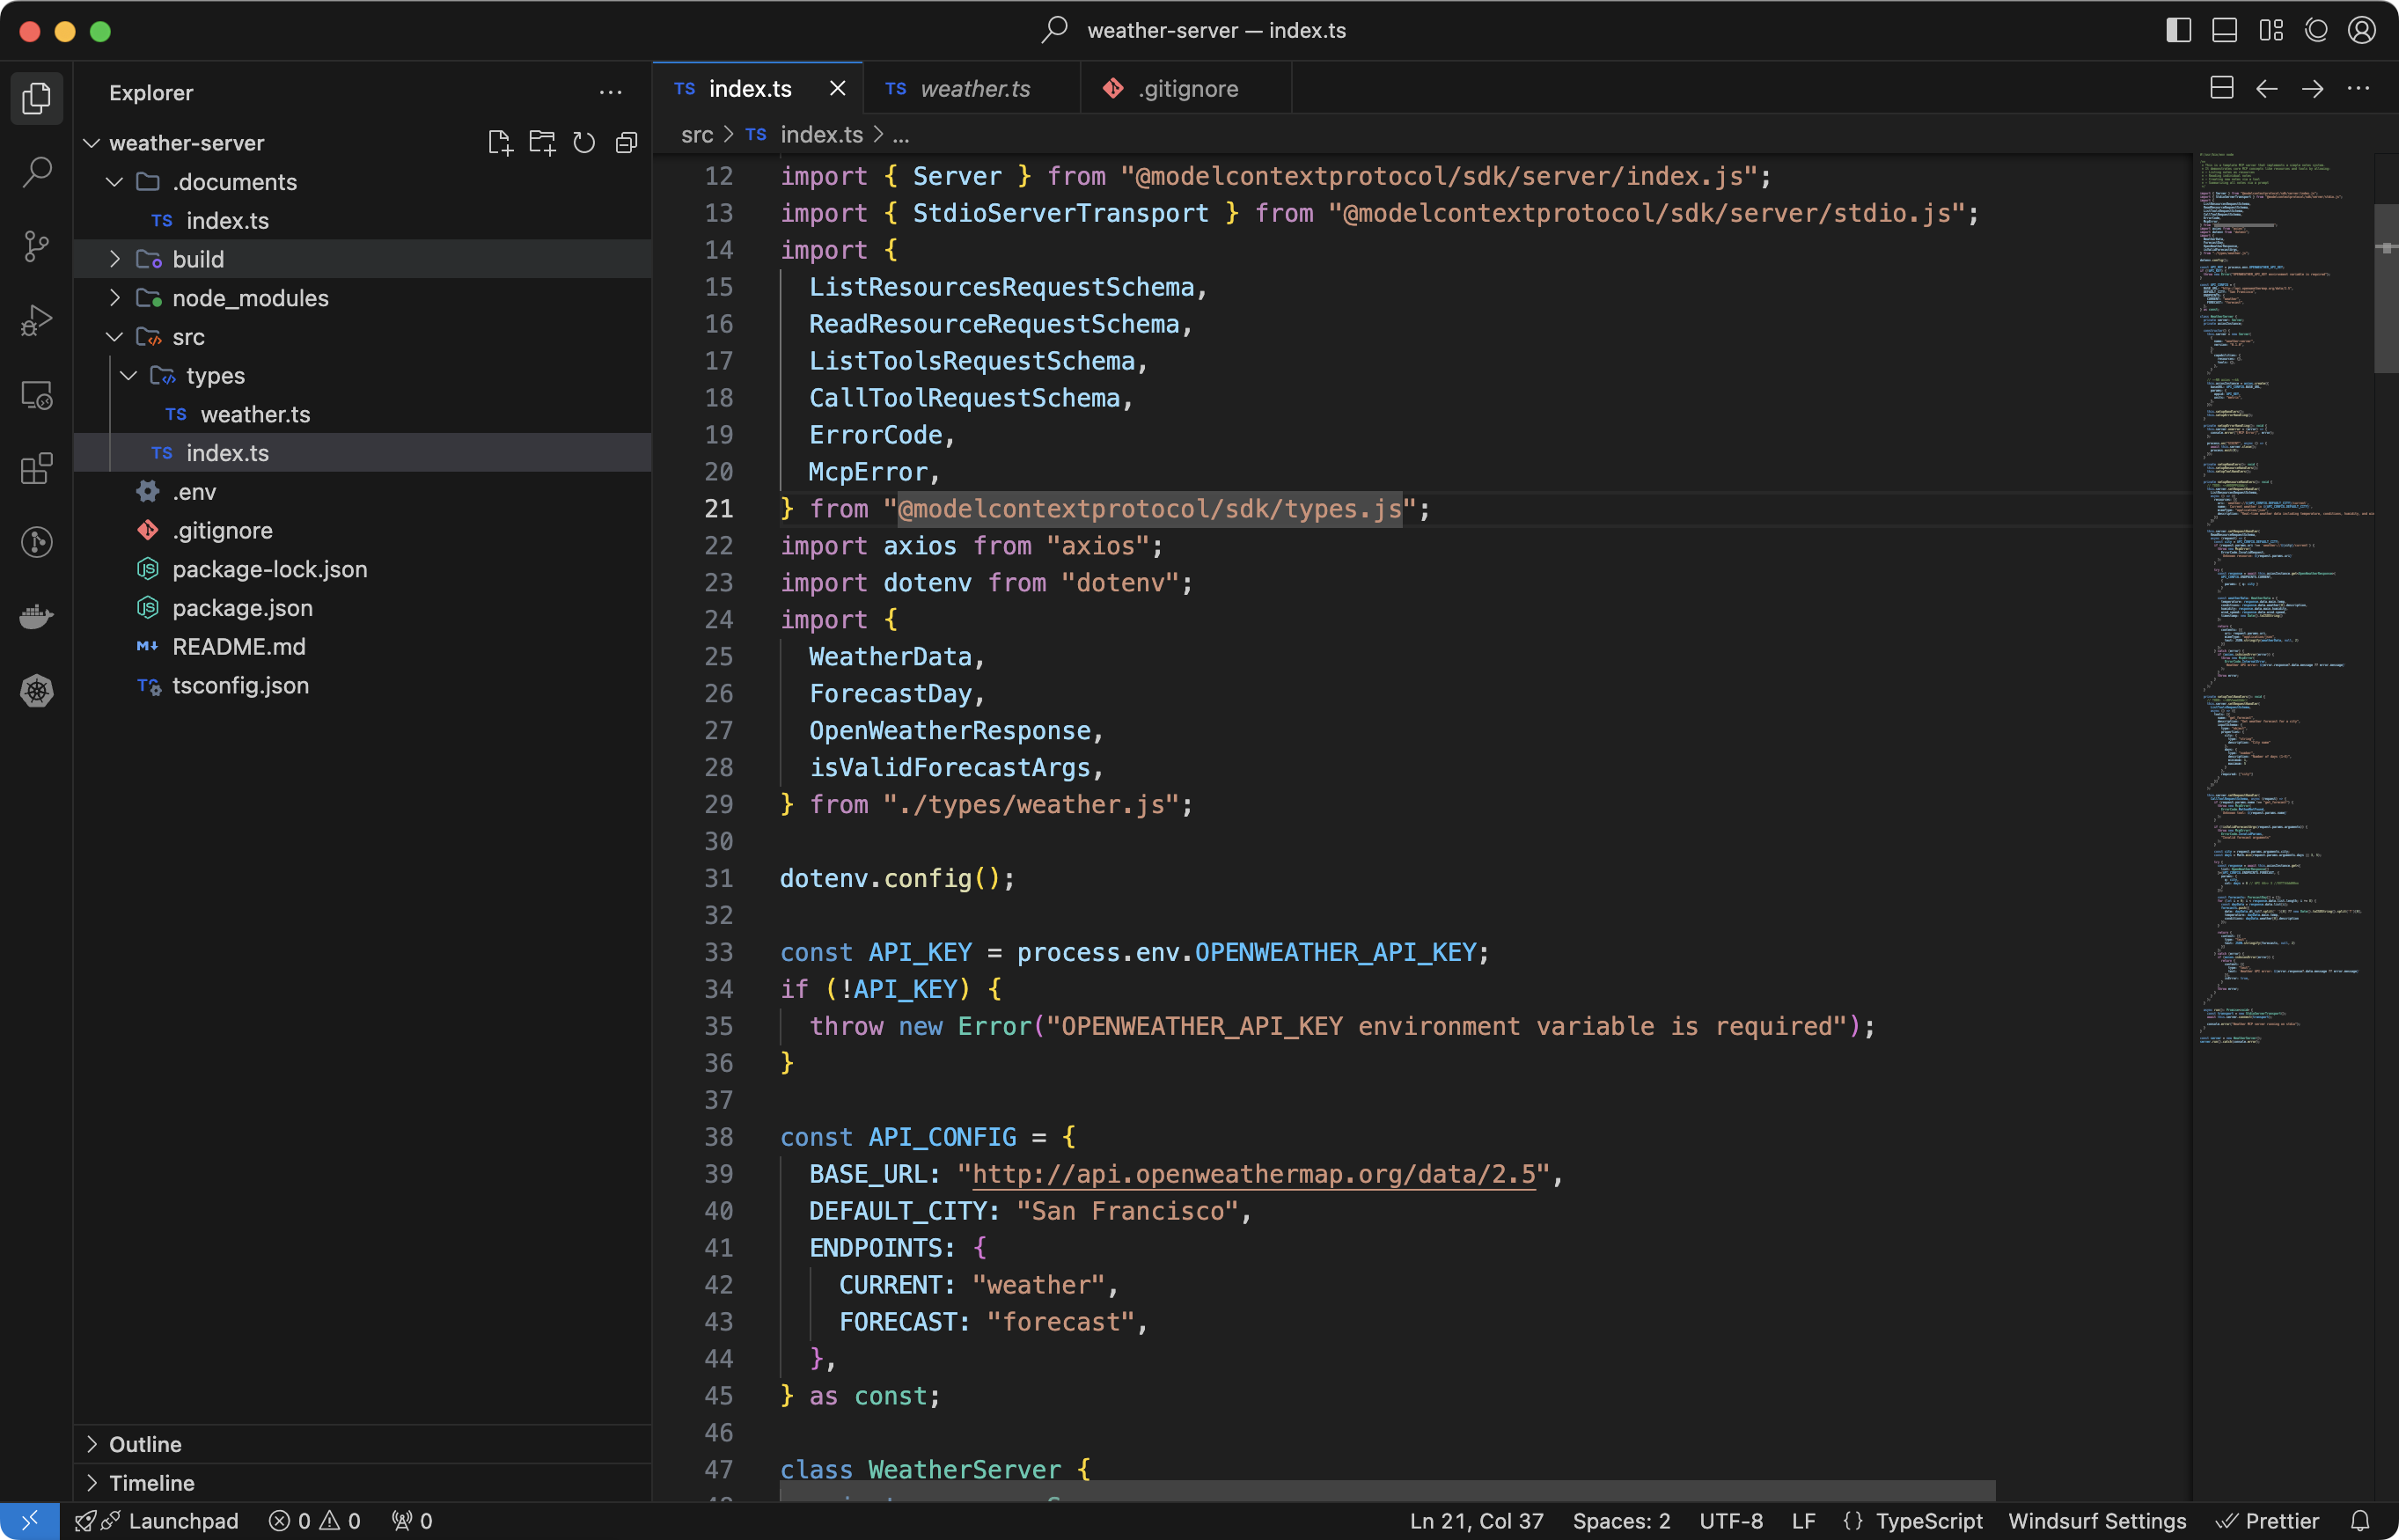Click the split editor layout icon
2399x1540 pixels.
pos(2221,88)
